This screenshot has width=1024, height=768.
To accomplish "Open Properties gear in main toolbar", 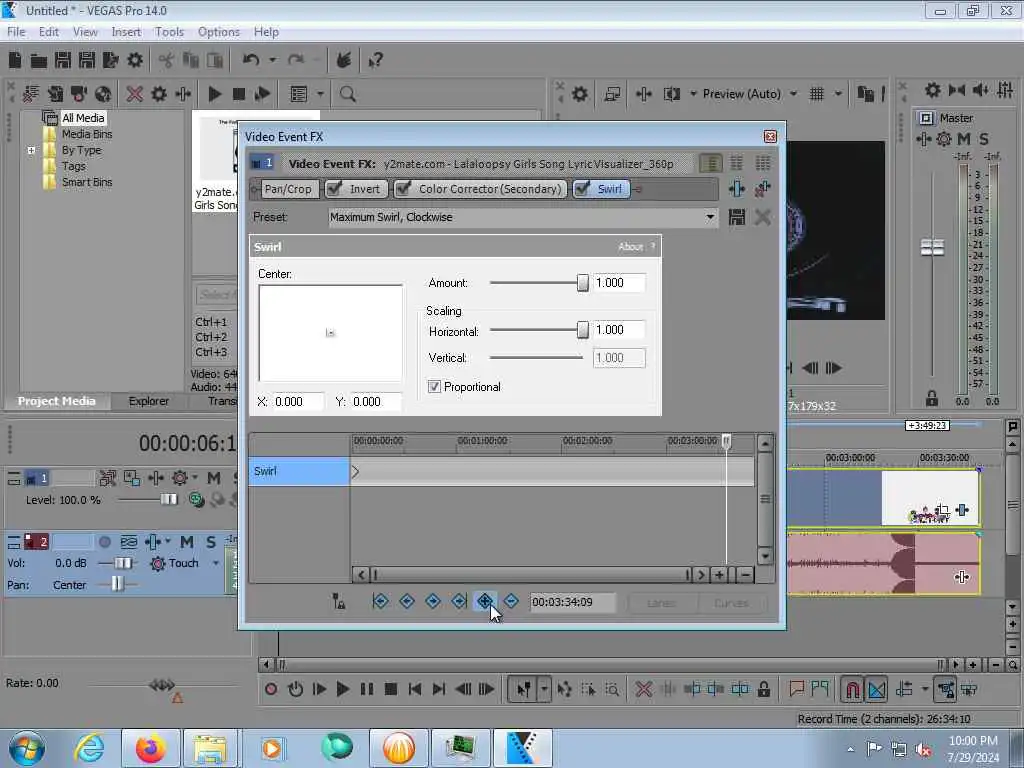I will click(x=135, y=60).
